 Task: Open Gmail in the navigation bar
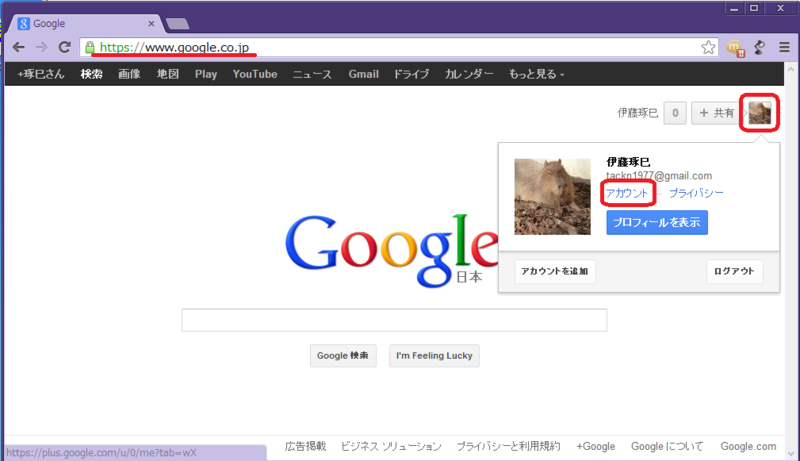coord(363,74)
